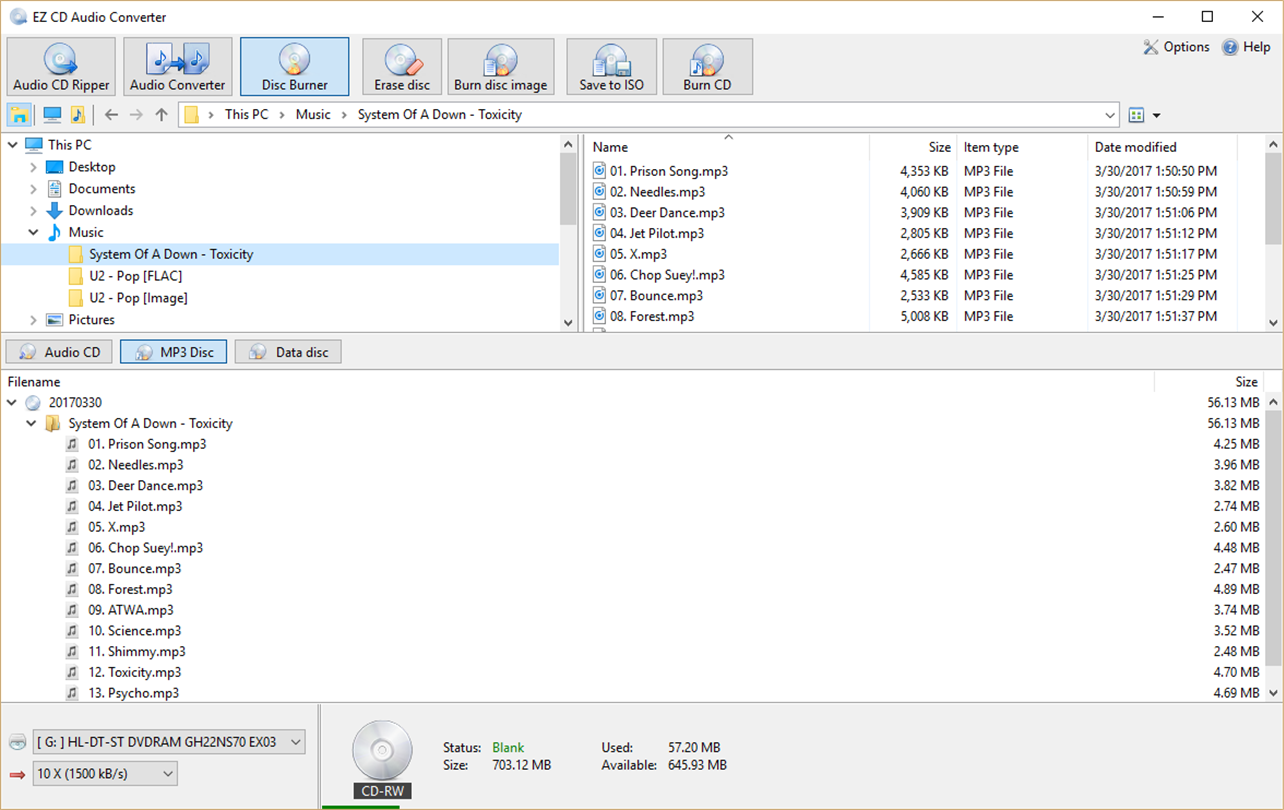The image size is (1284, 810).
Task: Sort the file list by the Size column
Action: (913, 147)
